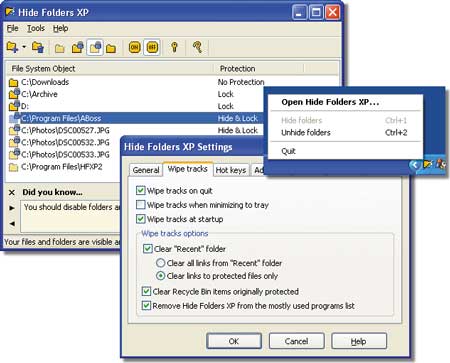Select Clear all links from "Recent" folder
Viewport: 450px width, 363px height.
click(x=161, y=263)
